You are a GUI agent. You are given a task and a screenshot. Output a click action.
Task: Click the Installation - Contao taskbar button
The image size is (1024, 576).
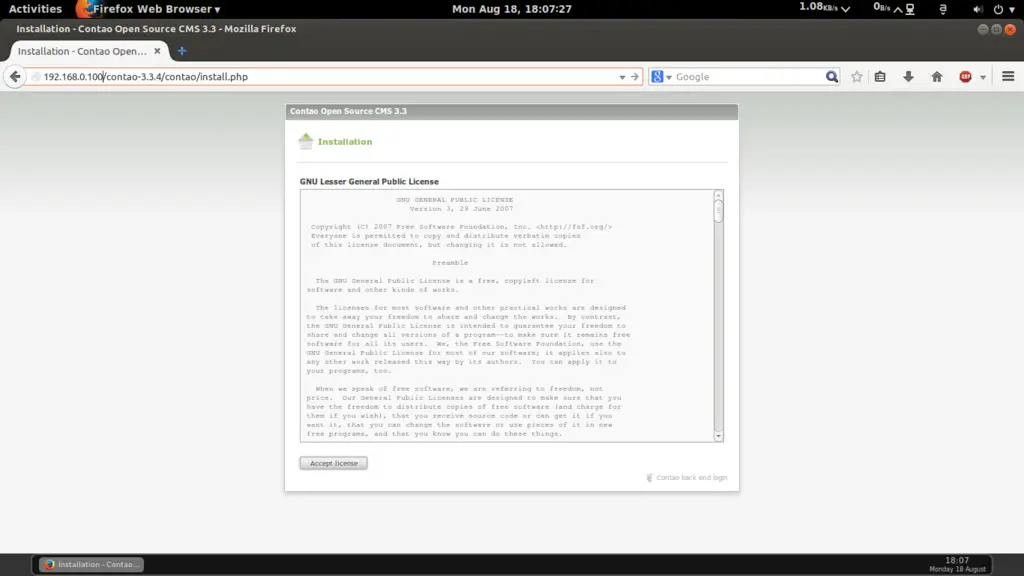coord(91,564)
